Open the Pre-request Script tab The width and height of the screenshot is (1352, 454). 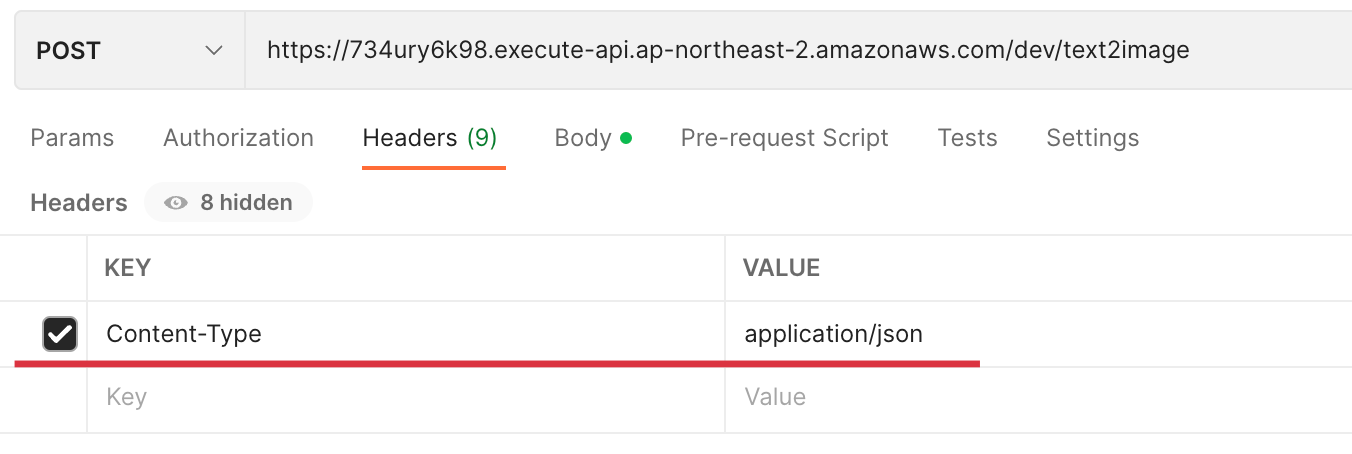[x=784, y=138]
